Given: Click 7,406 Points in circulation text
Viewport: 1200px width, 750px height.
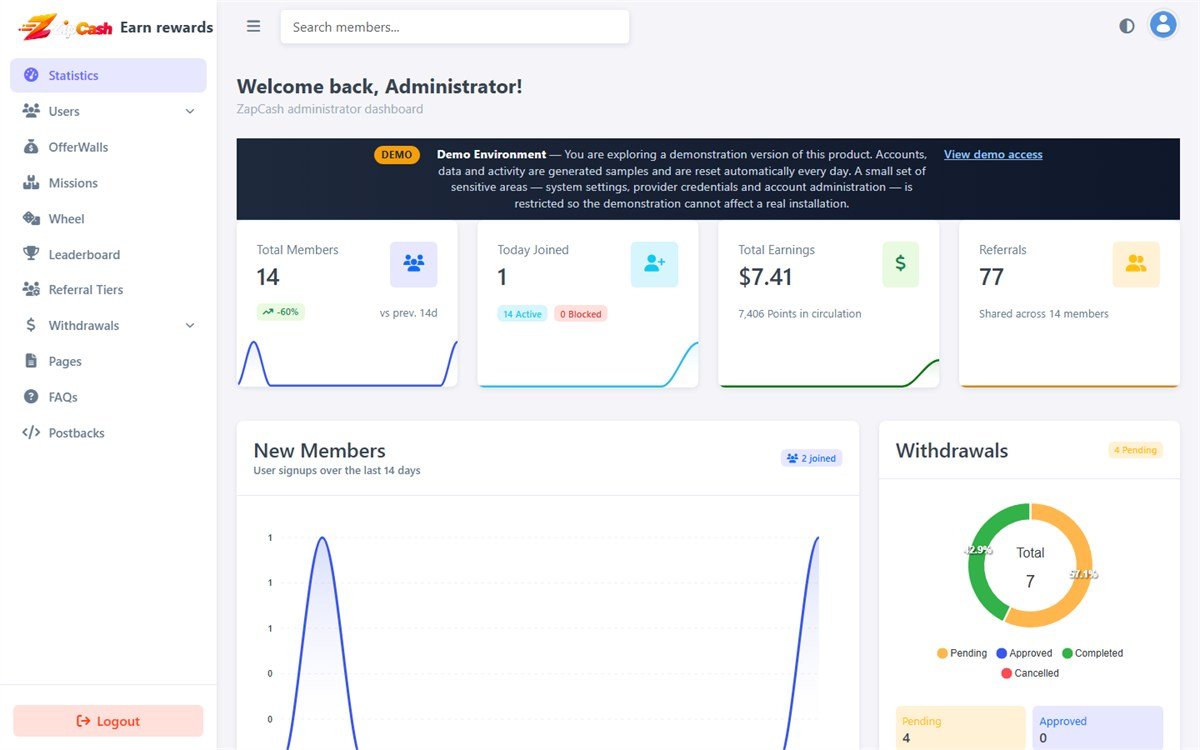Looking at the screenshot, I should [x=800, y=314].
